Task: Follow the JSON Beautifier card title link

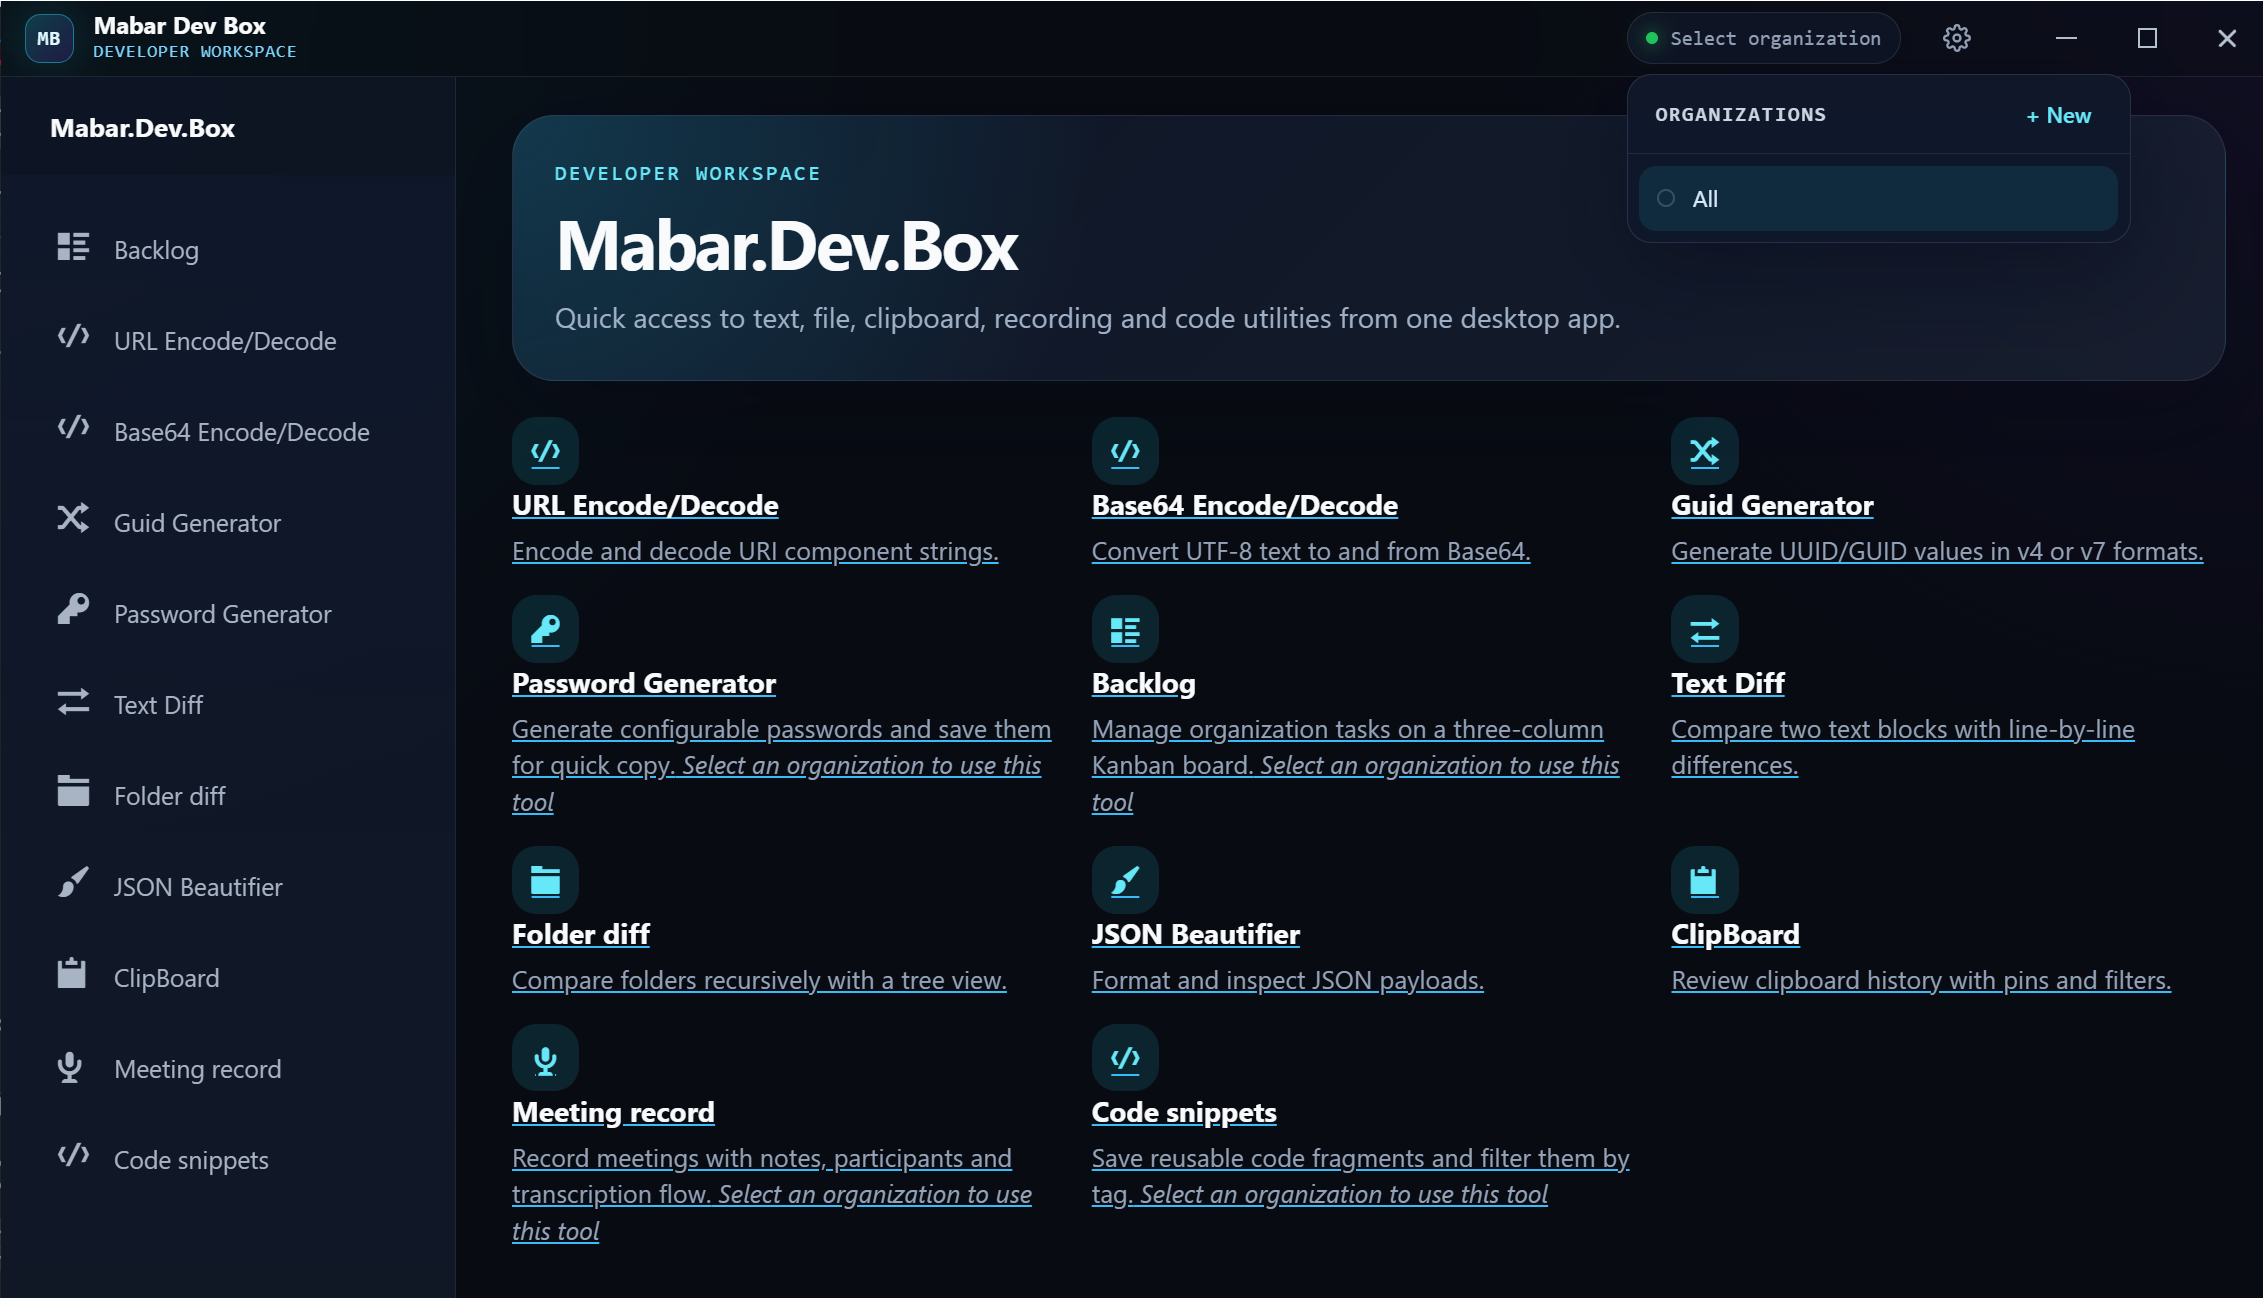Action: click(x=1195, y=934)
